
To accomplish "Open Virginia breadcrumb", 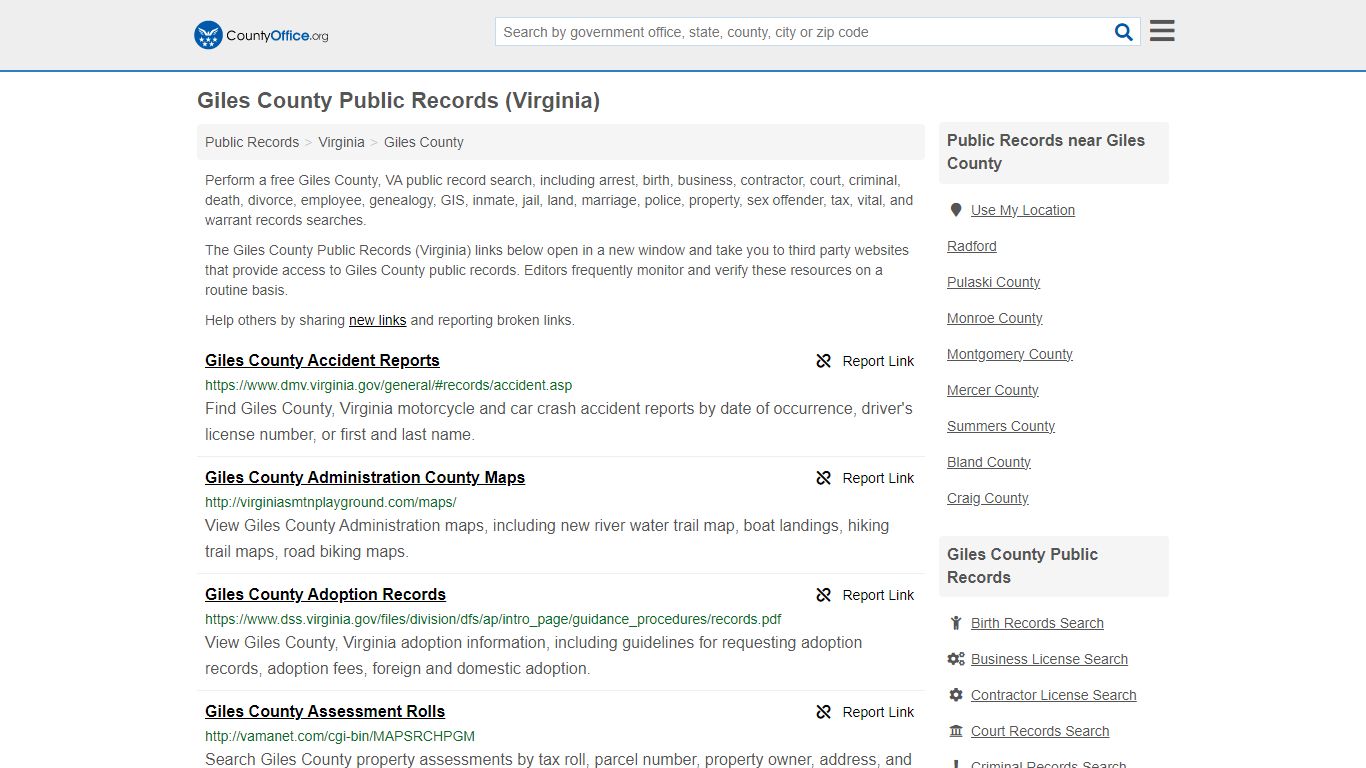I will tap(341, 142).
